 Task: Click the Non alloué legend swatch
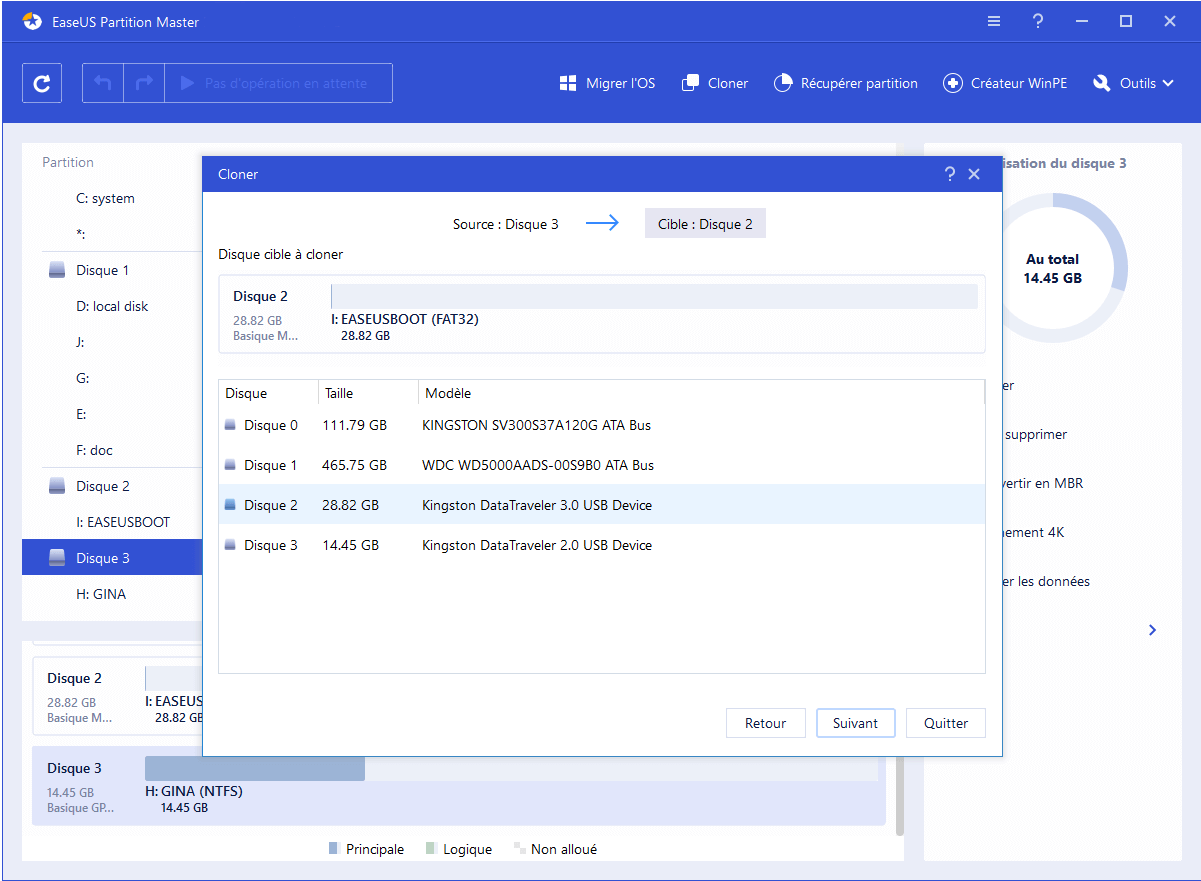coord(519,849)
